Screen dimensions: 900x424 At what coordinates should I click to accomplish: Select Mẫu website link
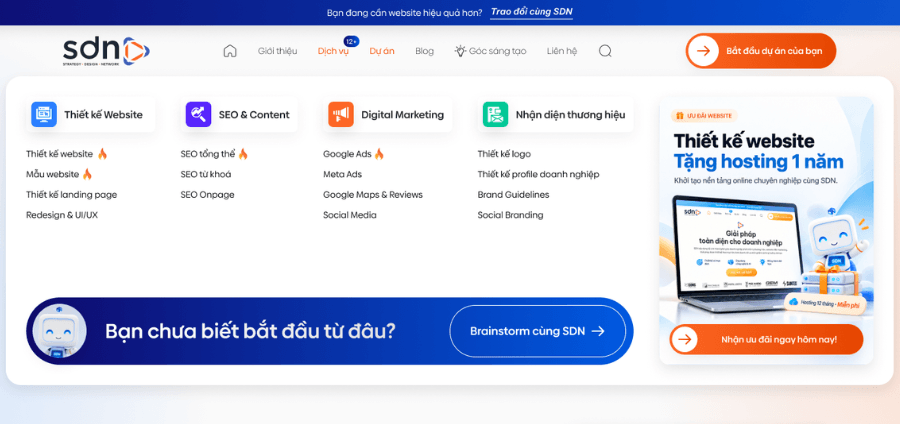[52, 174]
